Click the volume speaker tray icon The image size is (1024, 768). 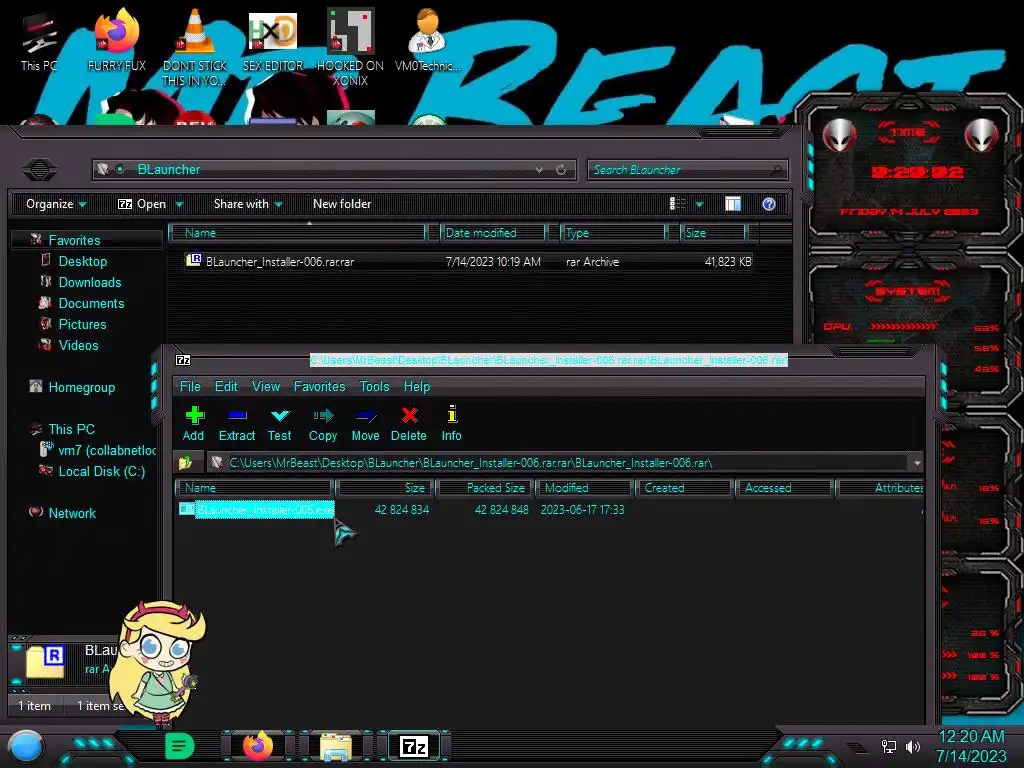coord(913,746)
